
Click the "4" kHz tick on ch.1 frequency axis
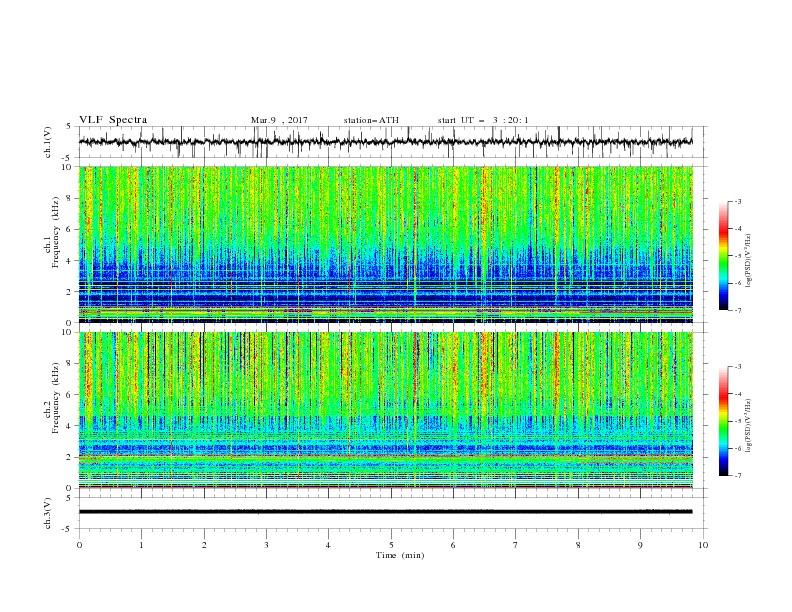tap(70, 261)
